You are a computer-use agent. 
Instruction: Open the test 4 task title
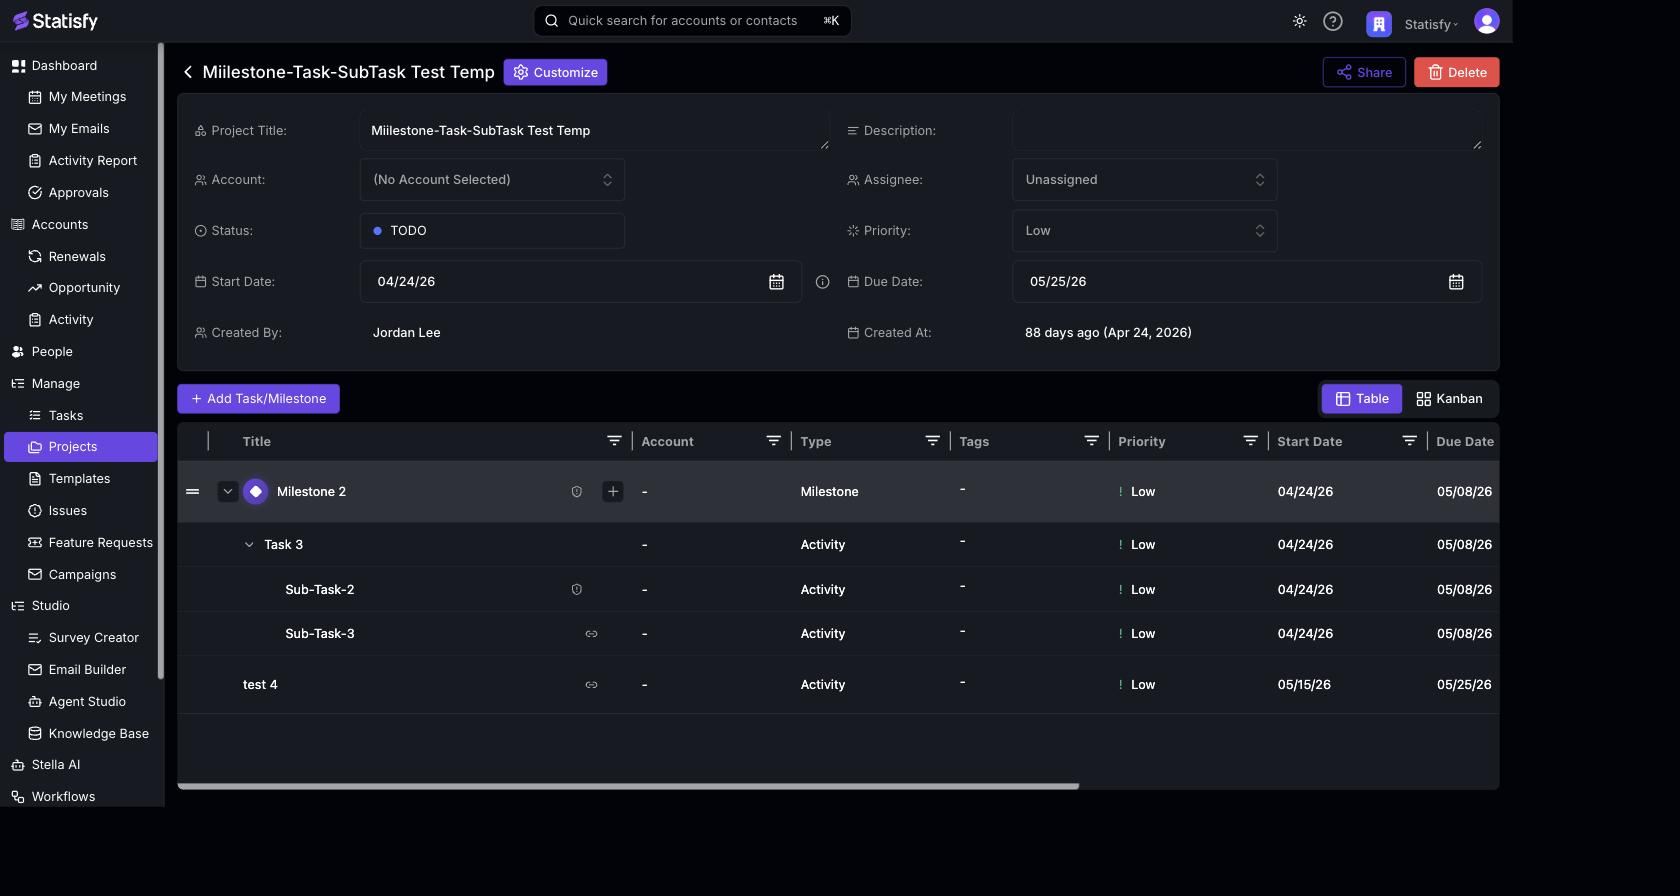click(260, 685)
